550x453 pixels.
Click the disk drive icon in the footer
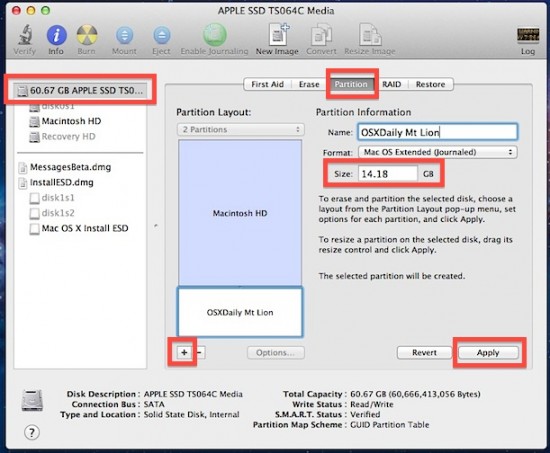[x=32, y=400]
